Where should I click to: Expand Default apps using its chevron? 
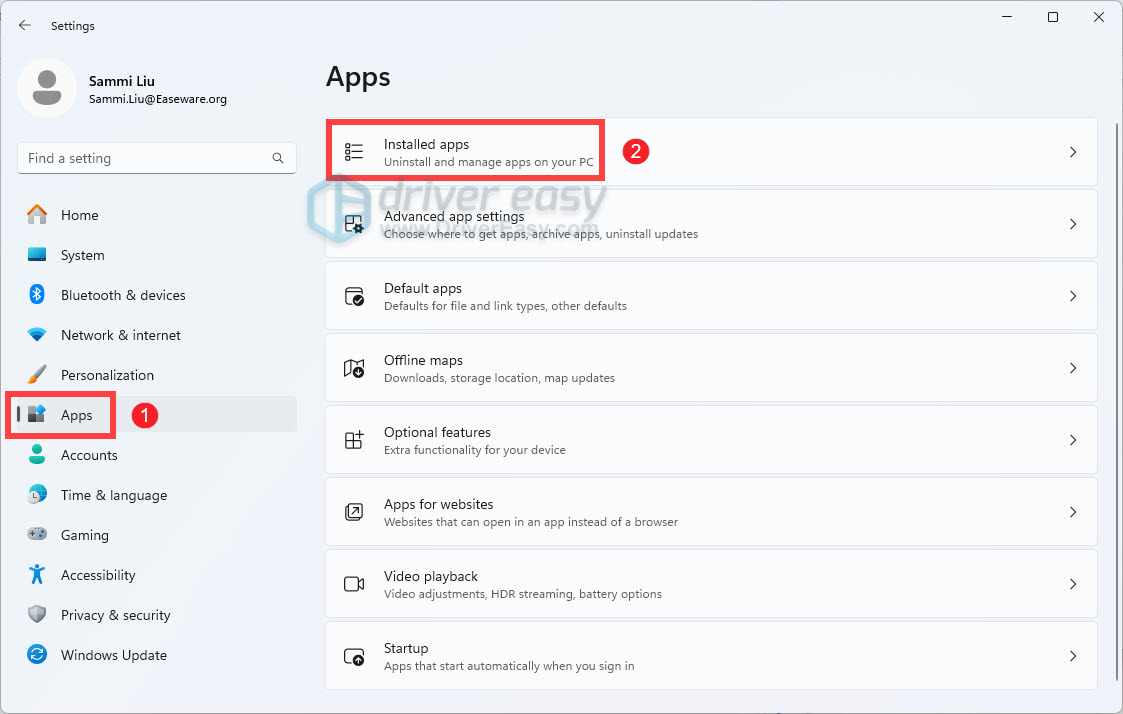tap(1073, 295)
